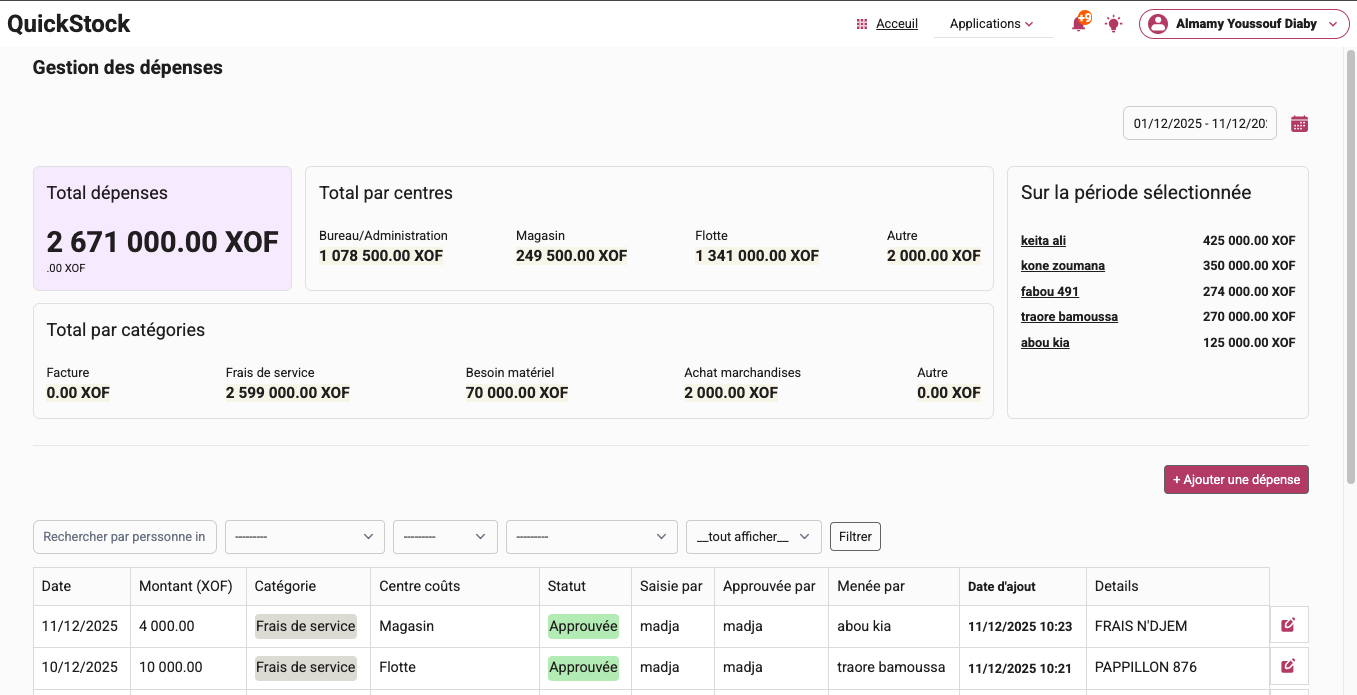The height and width of the screenshot is (695, 1357).
Task: Click the user avatar icon
Action: pyautogui.click(x=1158, y=24)
